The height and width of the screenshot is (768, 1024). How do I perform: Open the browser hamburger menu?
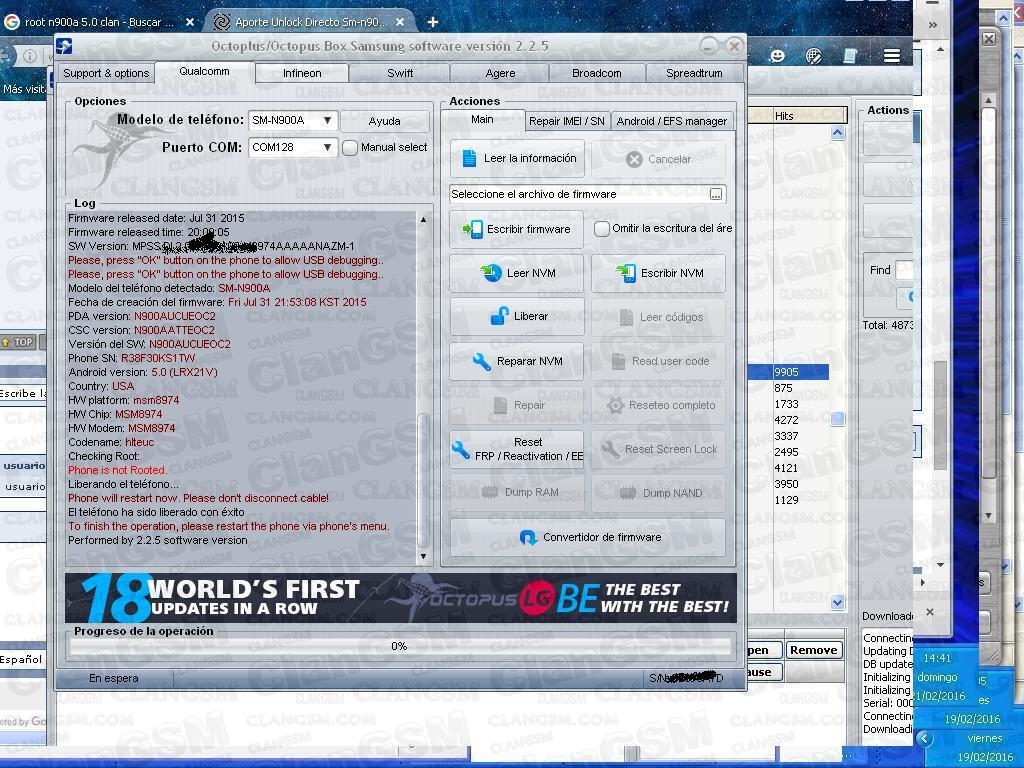click(x=892, y=56)
